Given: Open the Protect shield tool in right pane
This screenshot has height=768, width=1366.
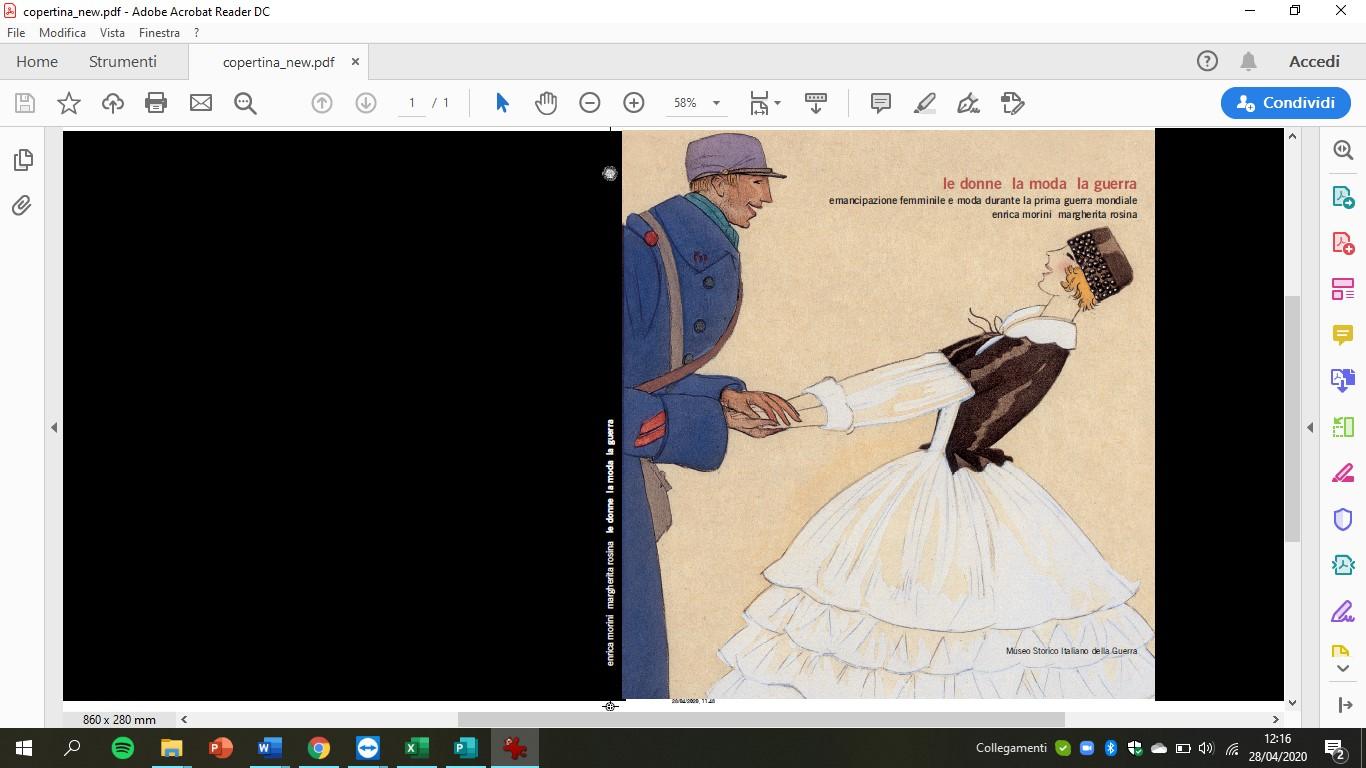Looking at the screenshot, I should tap(1343, 519).
